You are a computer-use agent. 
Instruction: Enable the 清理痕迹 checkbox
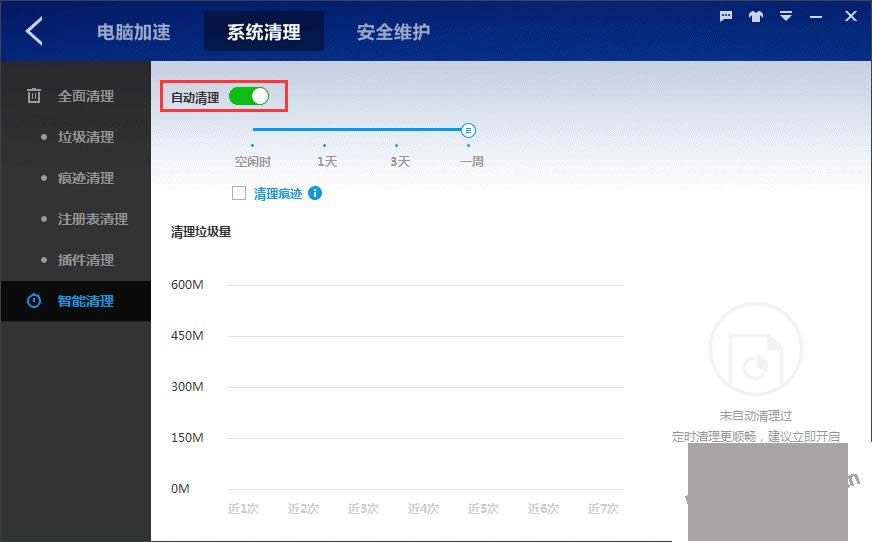coord(239,193)
